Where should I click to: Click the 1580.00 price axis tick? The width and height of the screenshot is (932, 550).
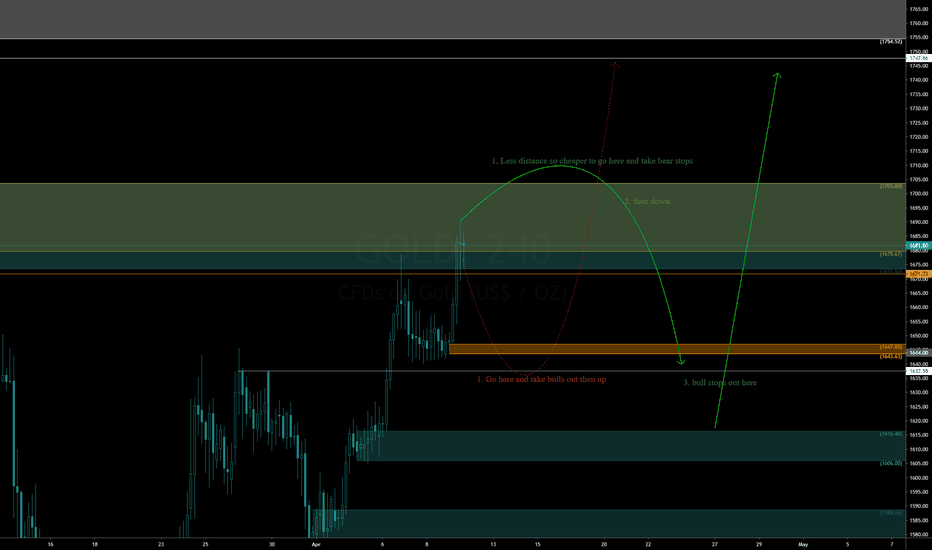920,535
